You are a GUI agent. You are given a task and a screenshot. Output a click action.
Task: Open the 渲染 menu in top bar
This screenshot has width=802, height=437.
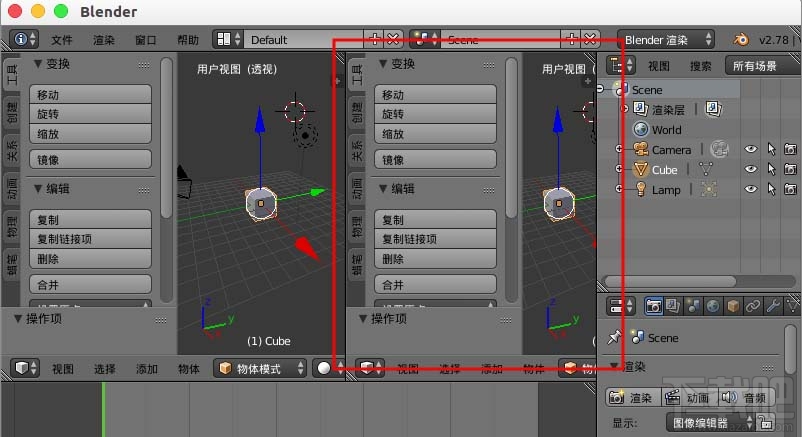coord(104,40)
